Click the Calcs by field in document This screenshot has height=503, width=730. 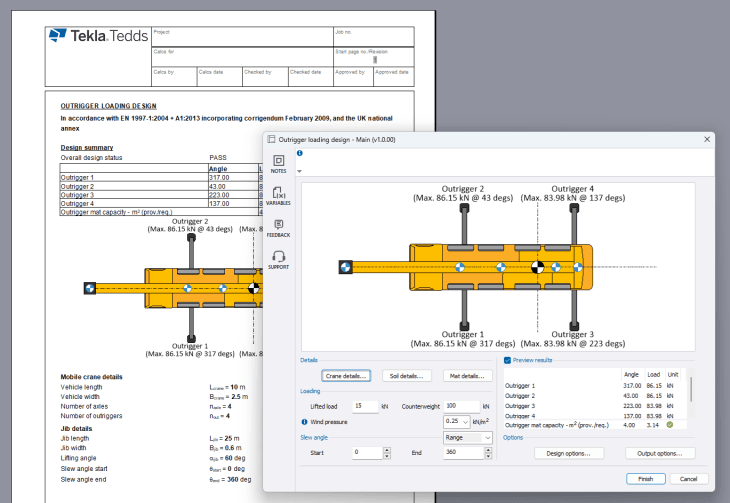[174, 77]
